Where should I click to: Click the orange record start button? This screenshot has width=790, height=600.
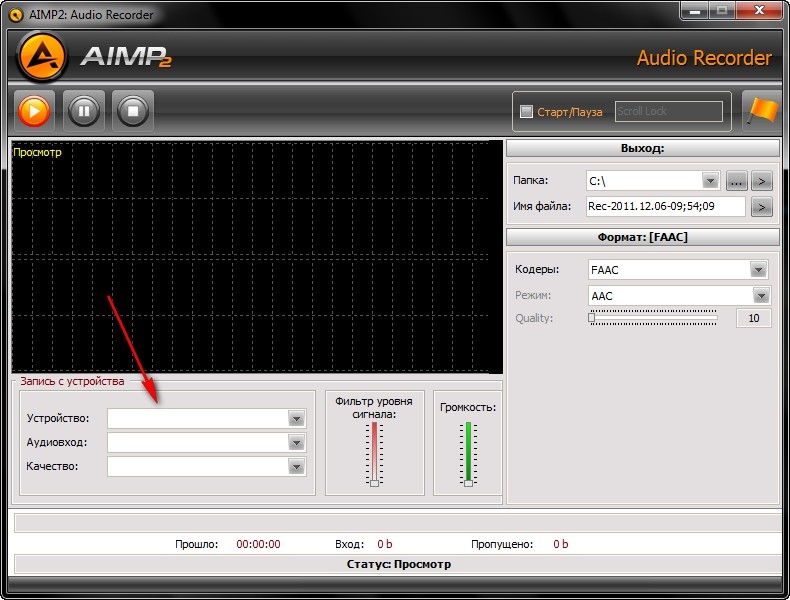pos(34,111)
